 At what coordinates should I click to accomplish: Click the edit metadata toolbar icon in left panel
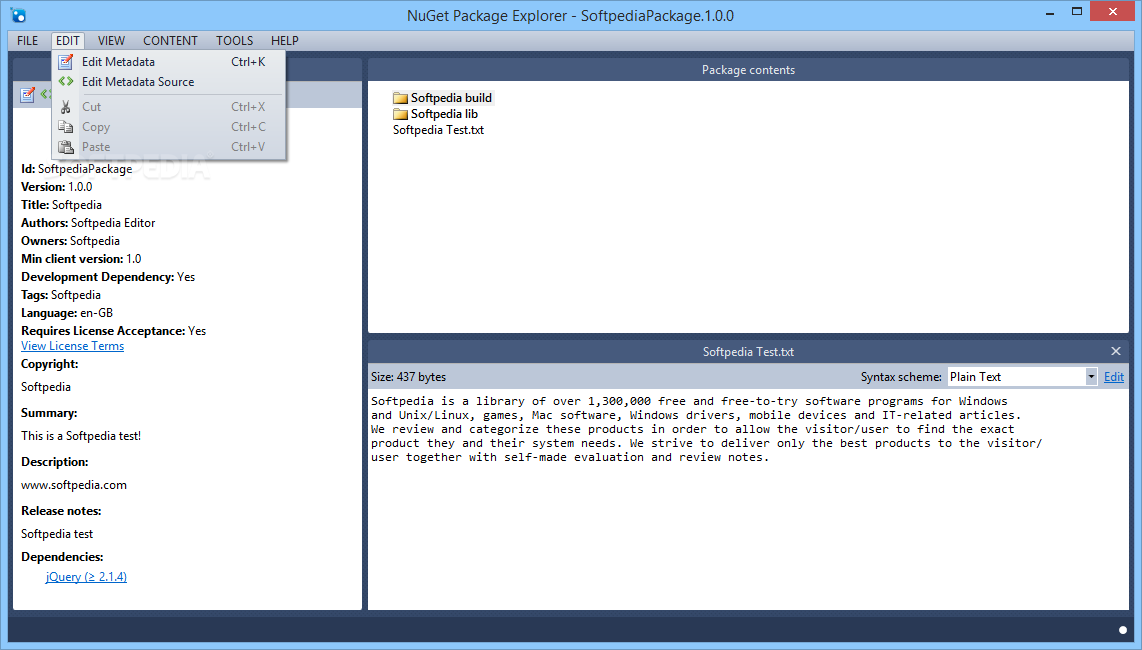coord(28,95)
